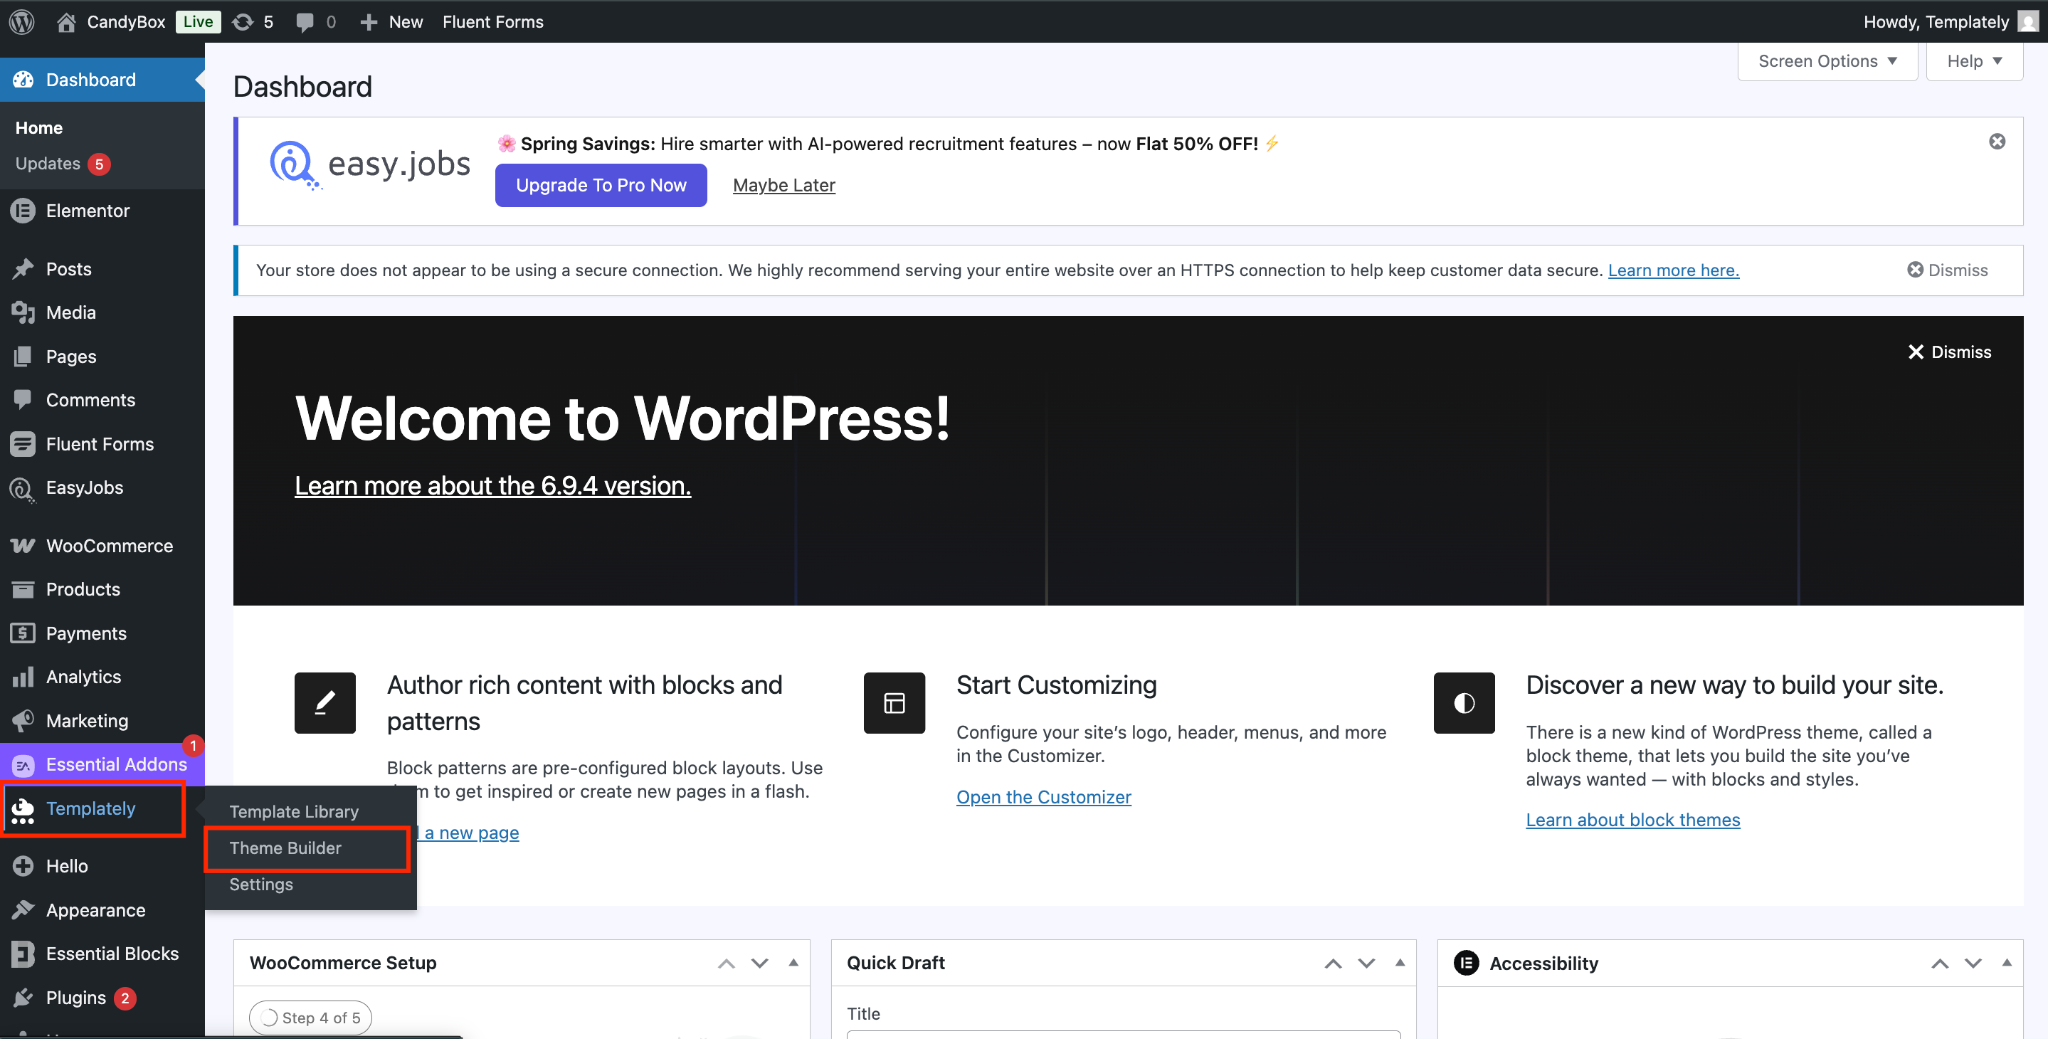Dismiss the Welcome to WordPress panel
This screenshot has width=2048, height=1039.
click(1949, 352)
